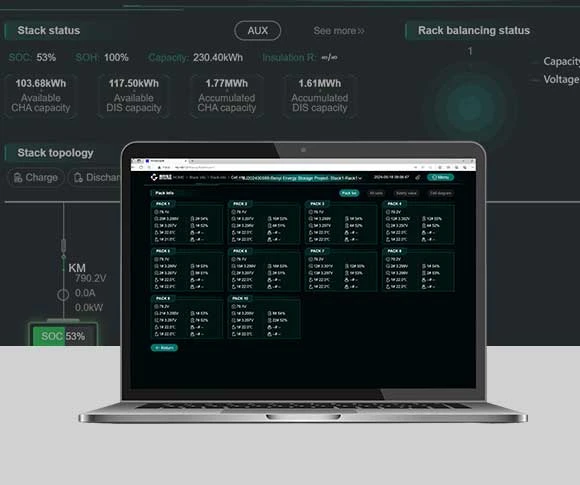Screen dimensions: 580x485
Task: Switch to the Pack list tab
Action: [349, 193]
